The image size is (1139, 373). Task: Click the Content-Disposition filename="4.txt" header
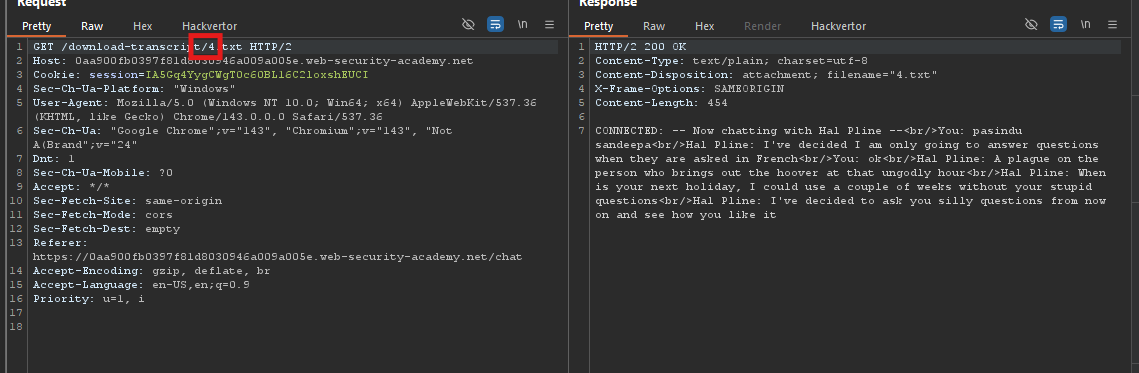[x=766, y=75]
